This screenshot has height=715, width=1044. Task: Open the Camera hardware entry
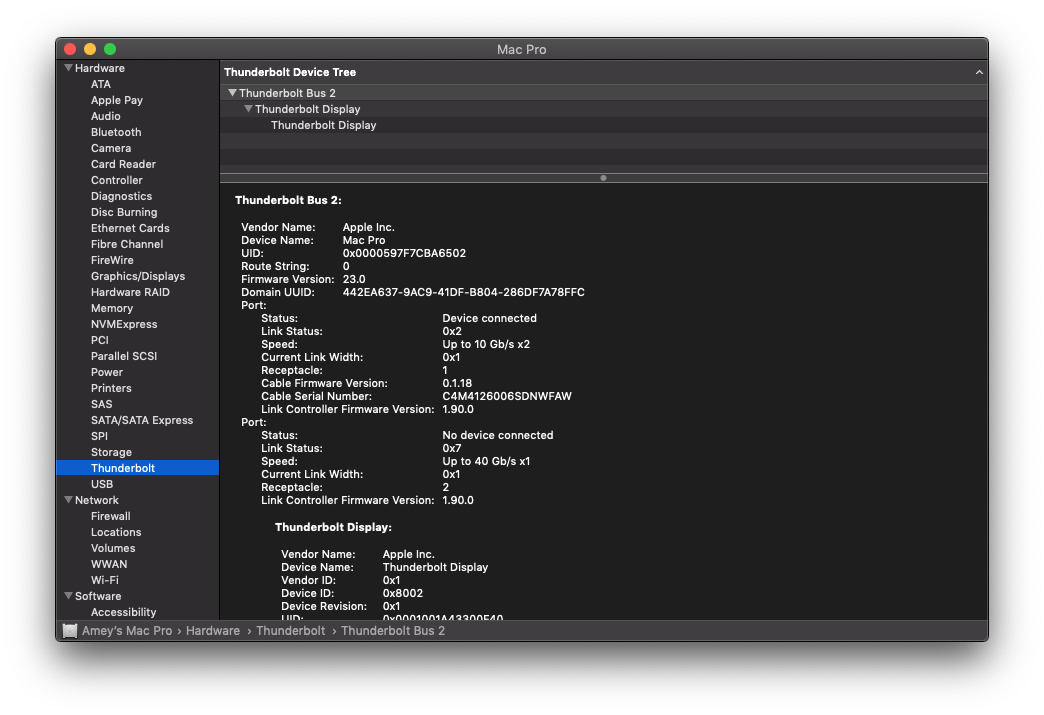[111, 148]
